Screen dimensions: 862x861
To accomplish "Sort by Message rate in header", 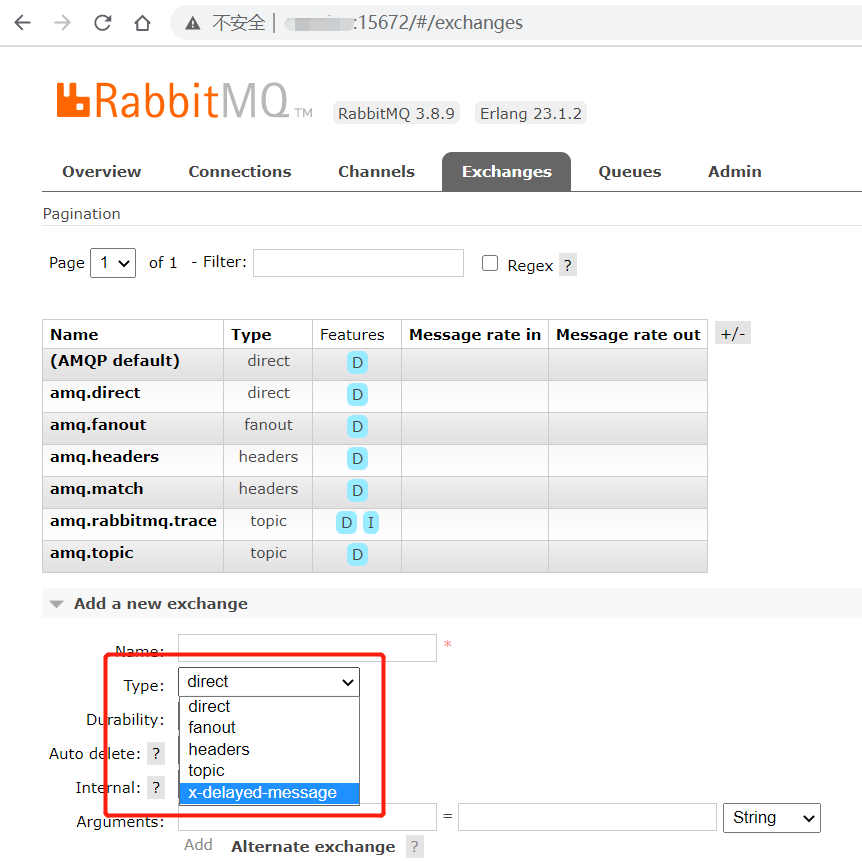I will coord(475,334).
